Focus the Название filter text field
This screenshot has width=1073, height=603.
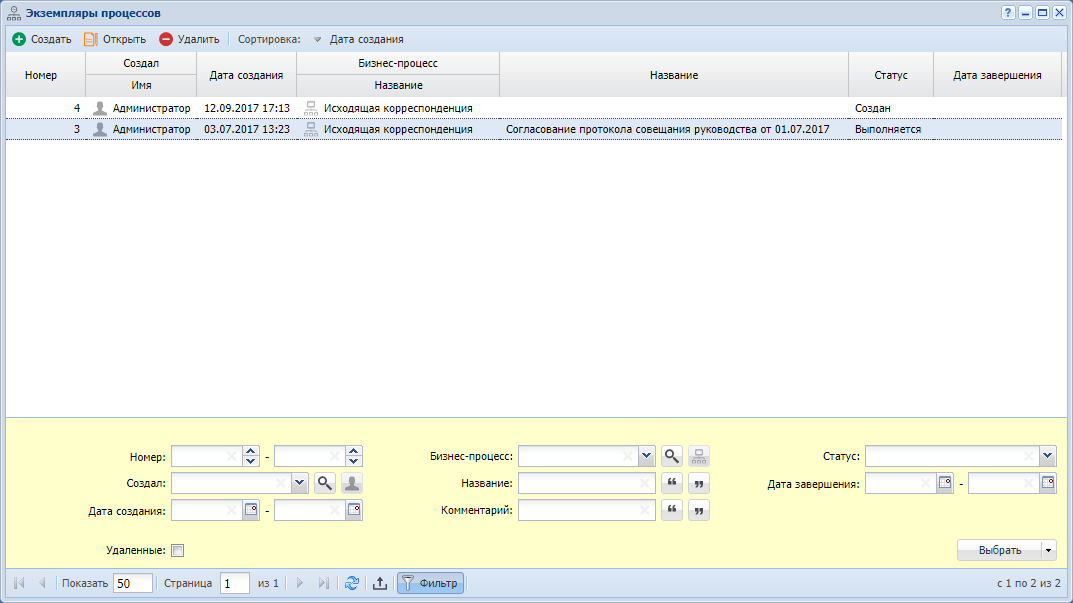586,483
